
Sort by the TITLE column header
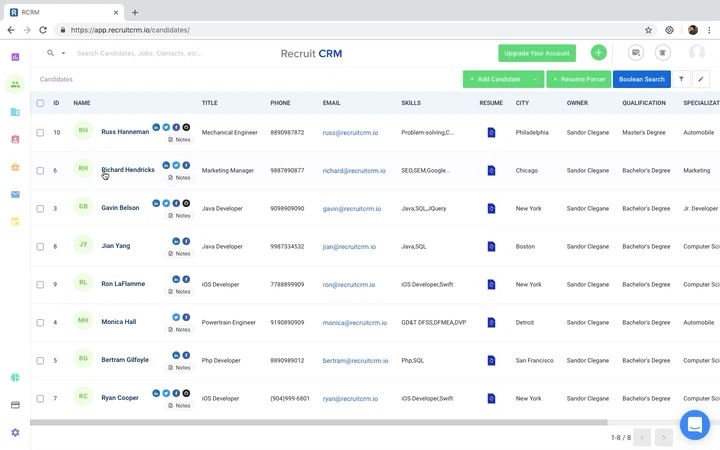[209, 103]
